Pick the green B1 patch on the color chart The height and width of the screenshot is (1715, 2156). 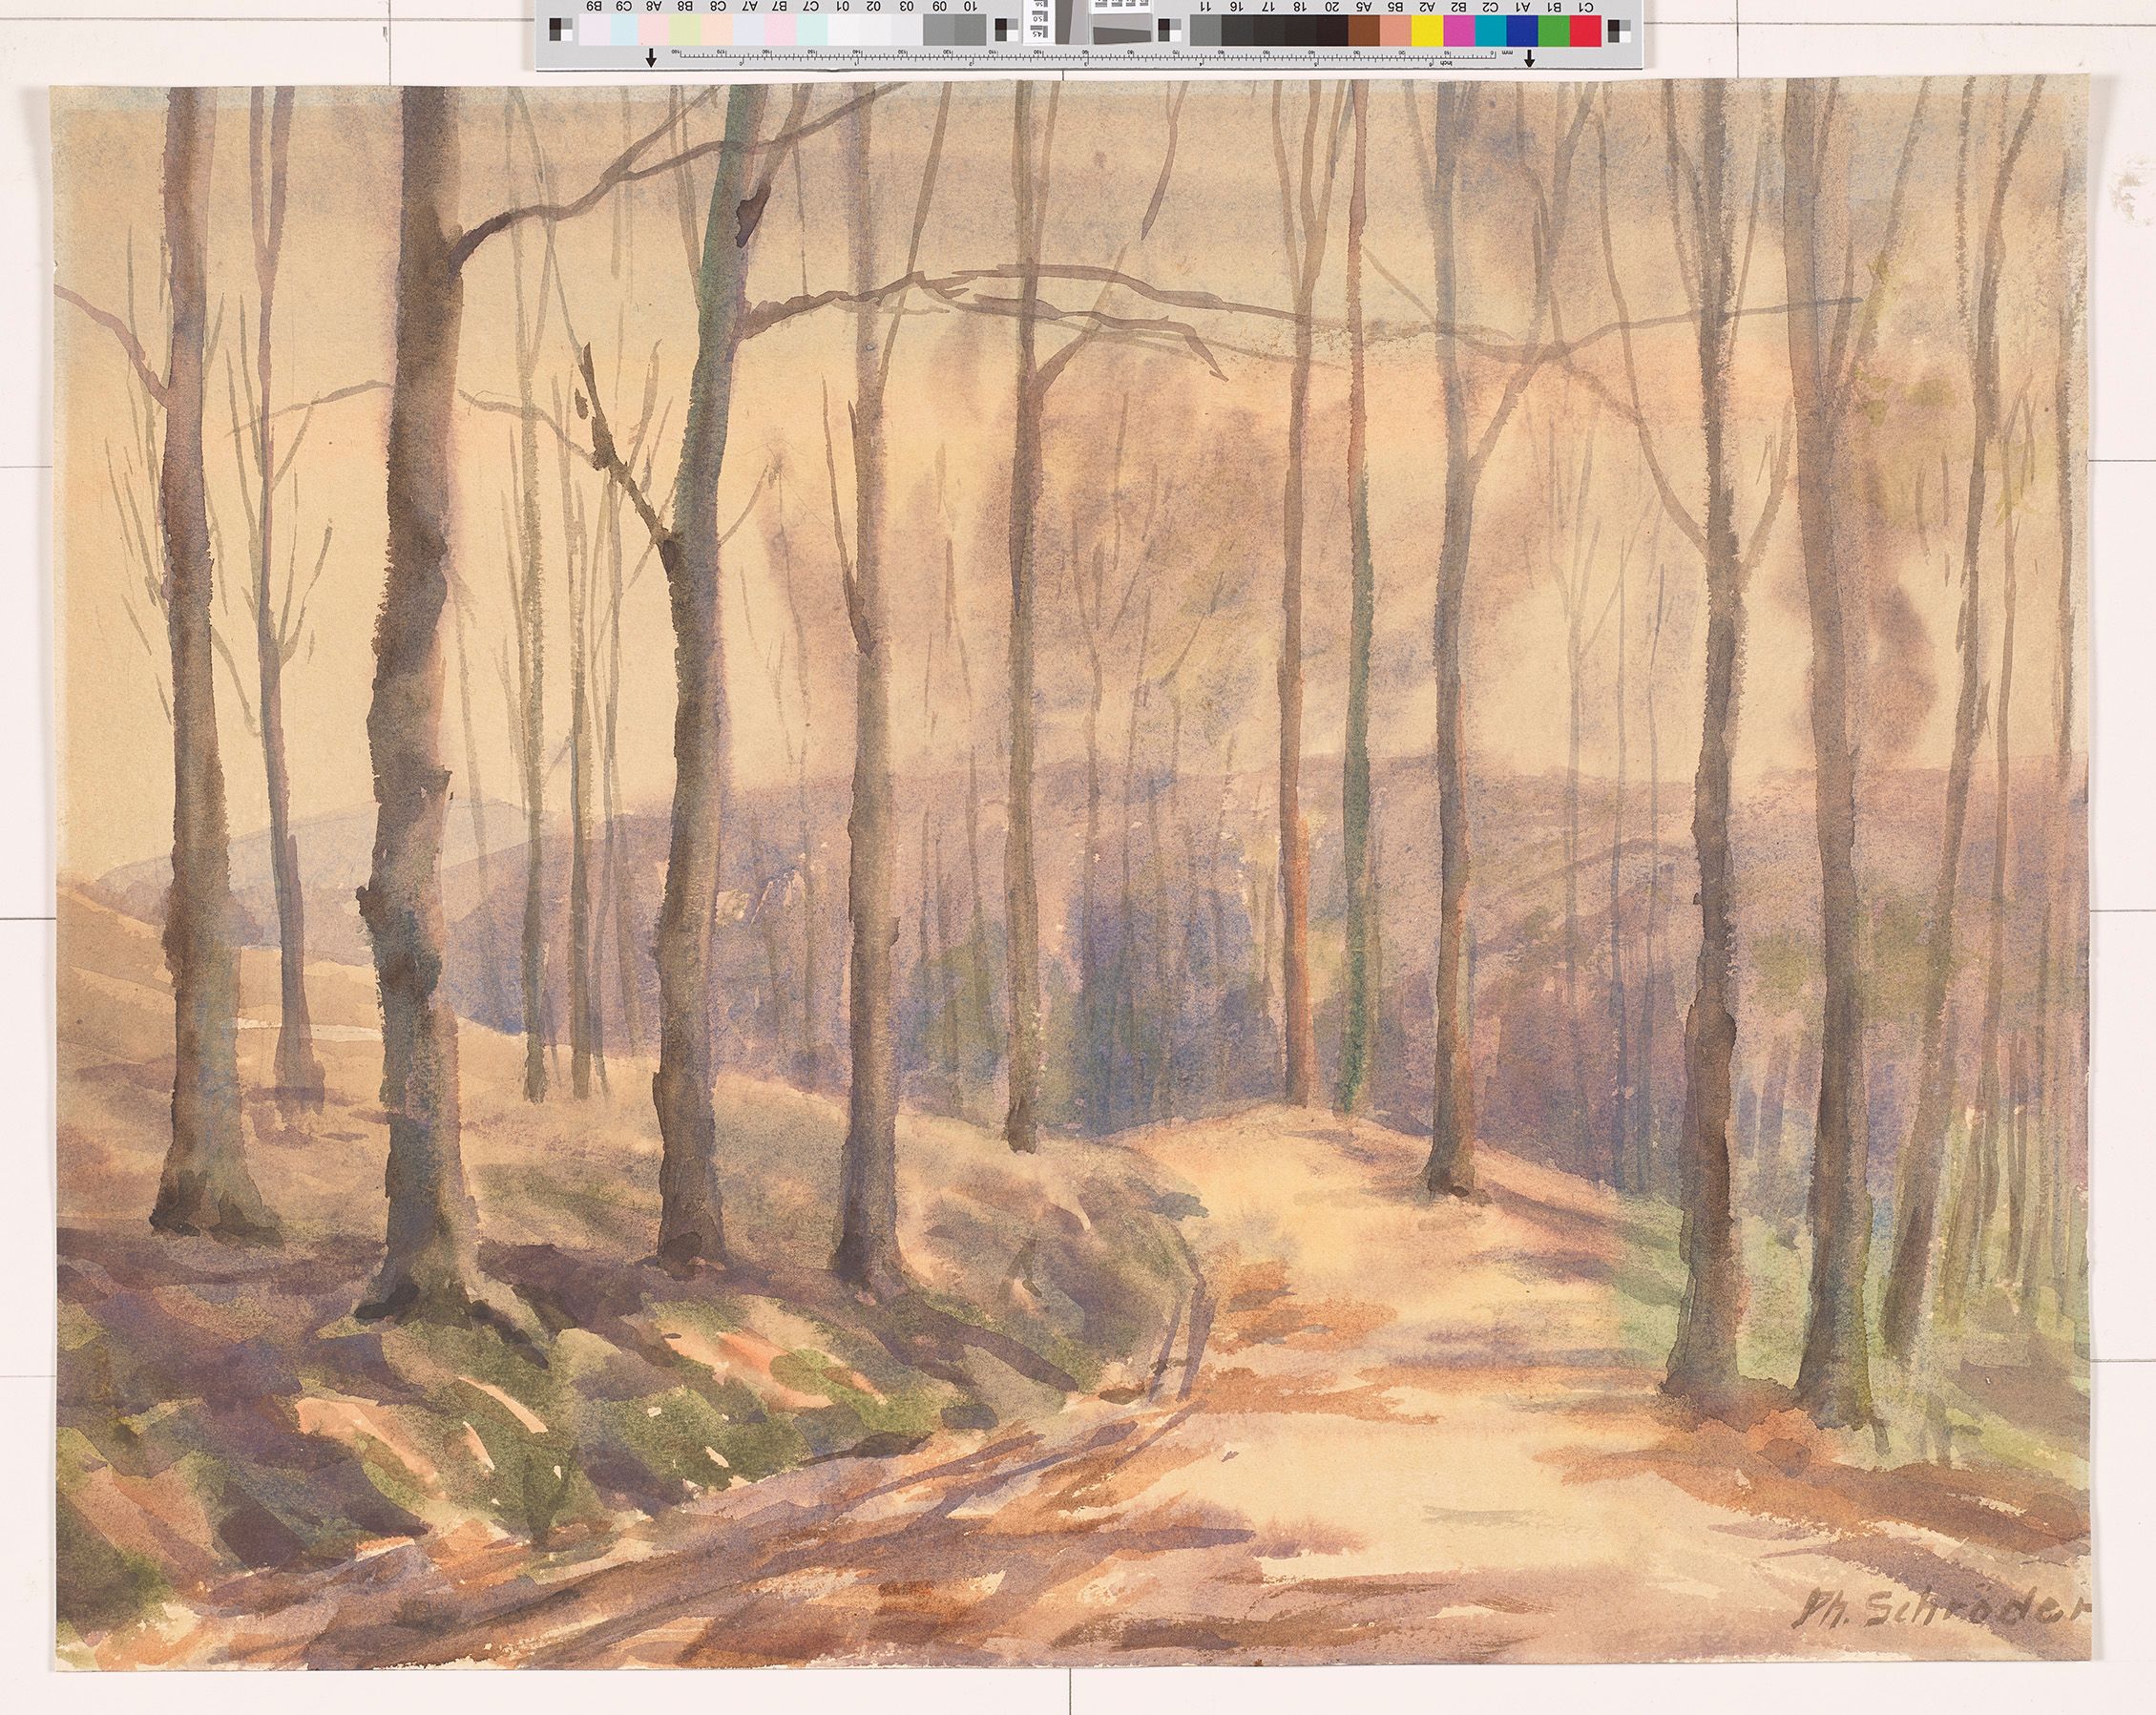point(1553,32)
